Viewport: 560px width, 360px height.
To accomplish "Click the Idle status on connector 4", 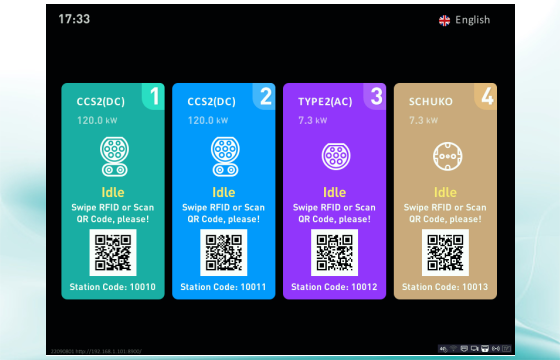I will tap(445, 192).
